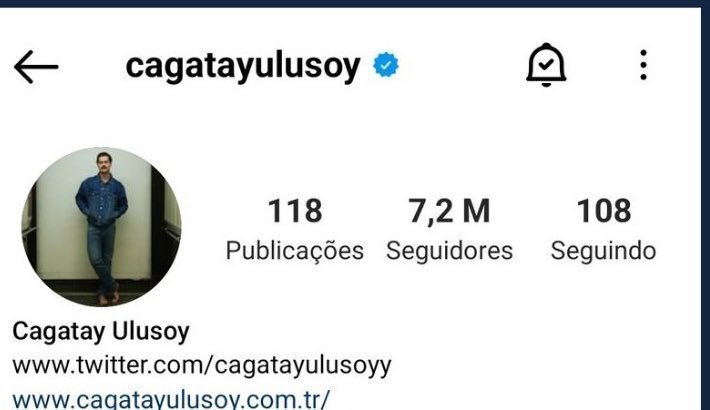Select the cagatayulusoy username header
Image resolution: width=710 pixels, height=410 pixels.
(243, 67)
